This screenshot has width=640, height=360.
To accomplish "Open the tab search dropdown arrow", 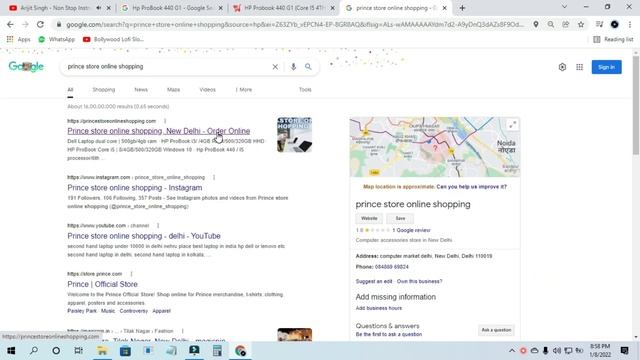I will coord(564,7).
